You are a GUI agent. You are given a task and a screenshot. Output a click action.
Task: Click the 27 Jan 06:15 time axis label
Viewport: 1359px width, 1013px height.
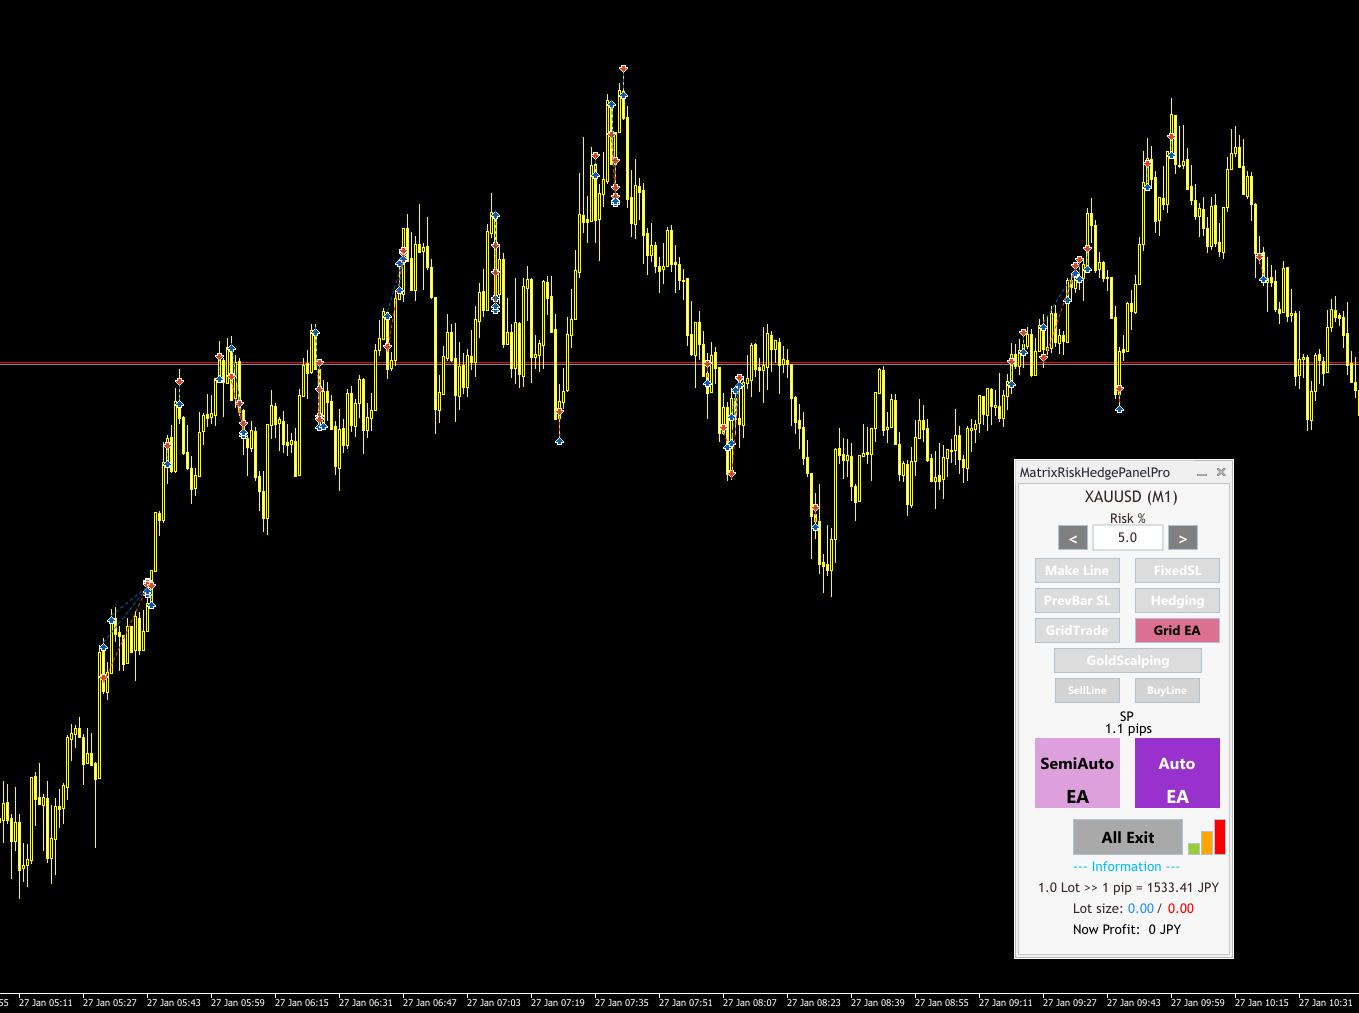(302, 1003)
